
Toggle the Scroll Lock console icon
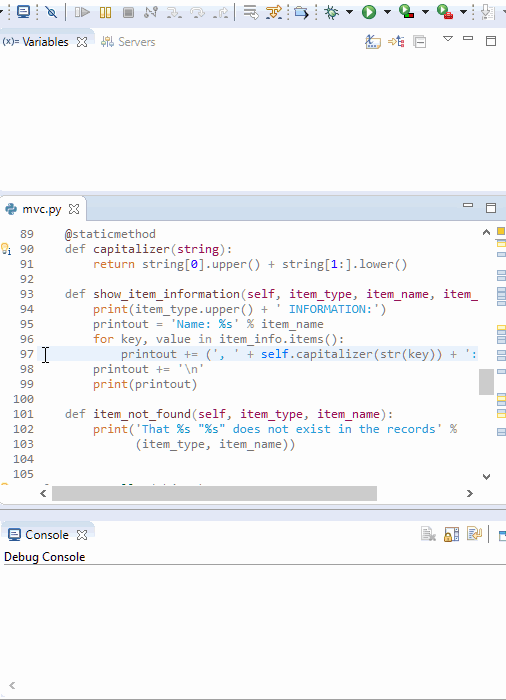coord(452,534)
